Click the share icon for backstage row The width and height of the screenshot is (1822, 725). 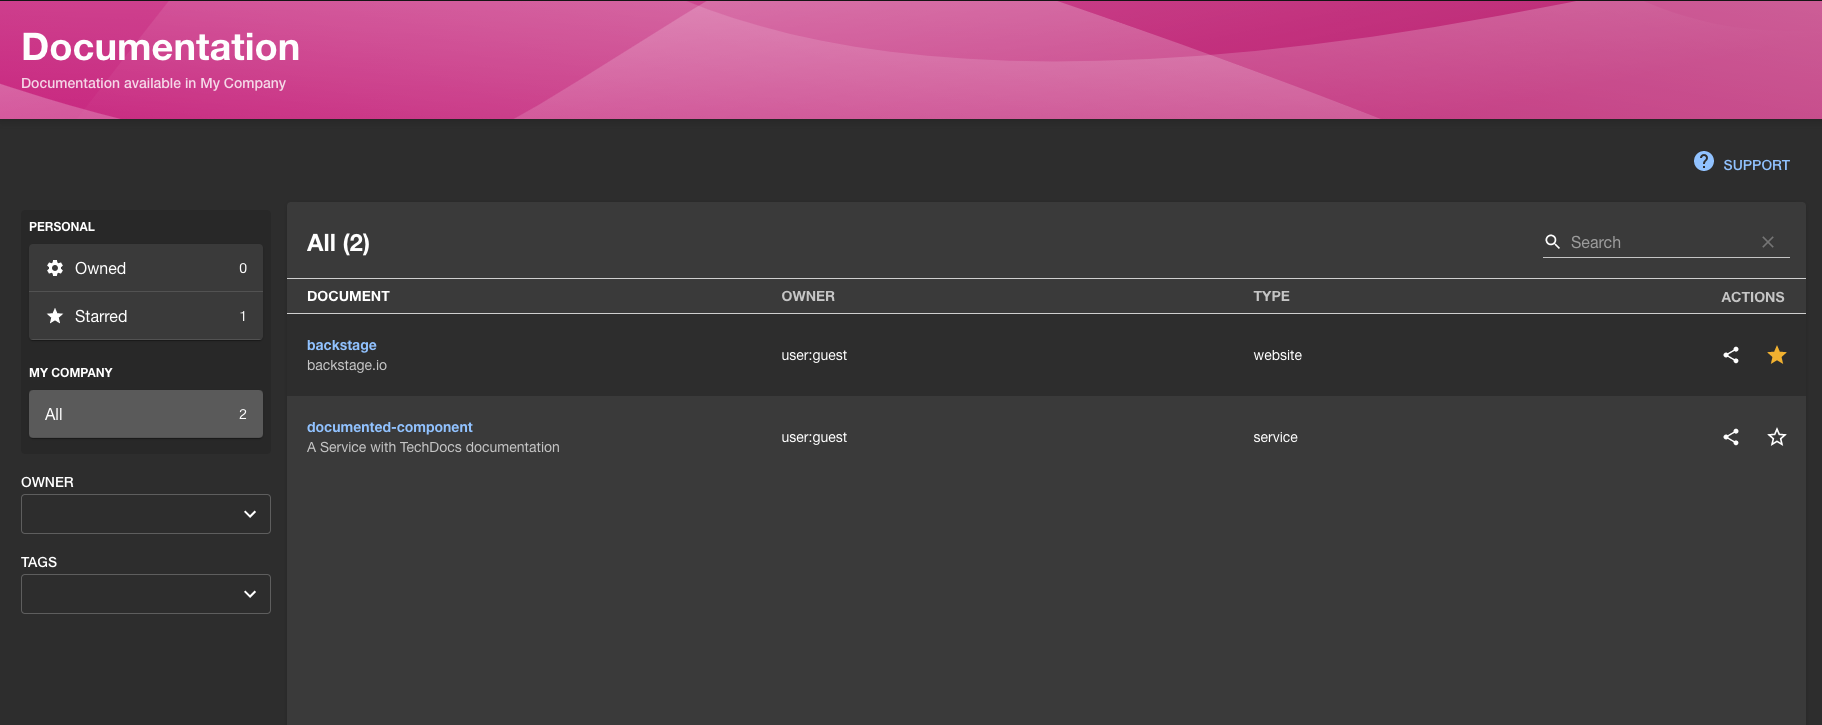1731,355
